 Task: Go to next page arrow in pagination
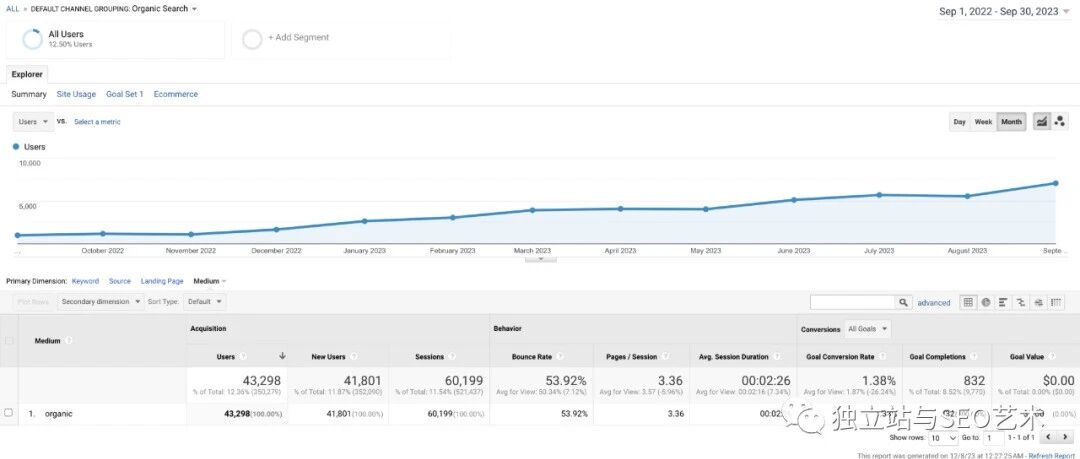pyautogui.click(x=1065, y=437)
